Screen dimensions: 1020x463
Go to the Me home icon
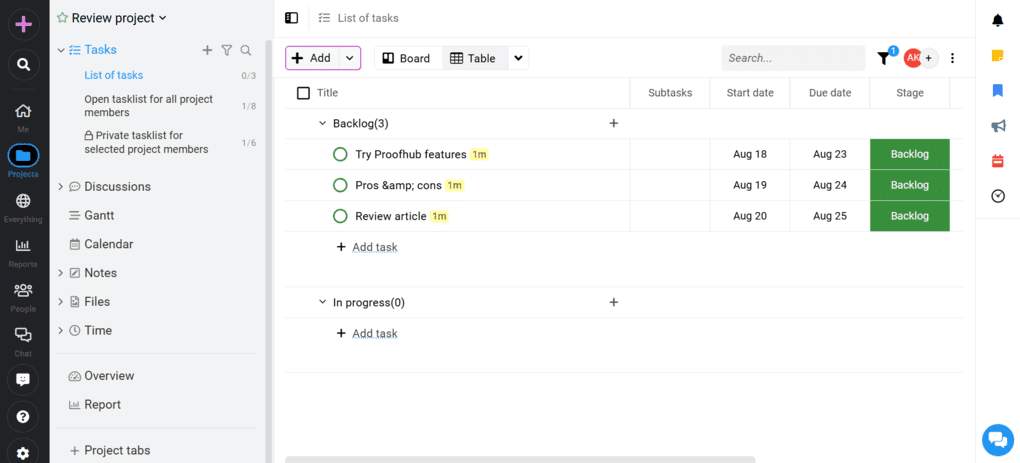[x=23, y=111]
